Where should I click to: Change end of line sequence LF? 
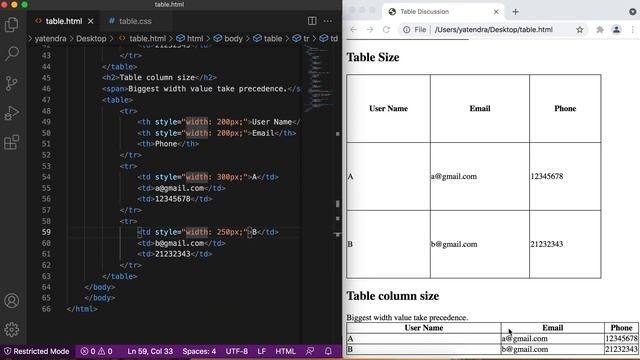tap(262, 351)
